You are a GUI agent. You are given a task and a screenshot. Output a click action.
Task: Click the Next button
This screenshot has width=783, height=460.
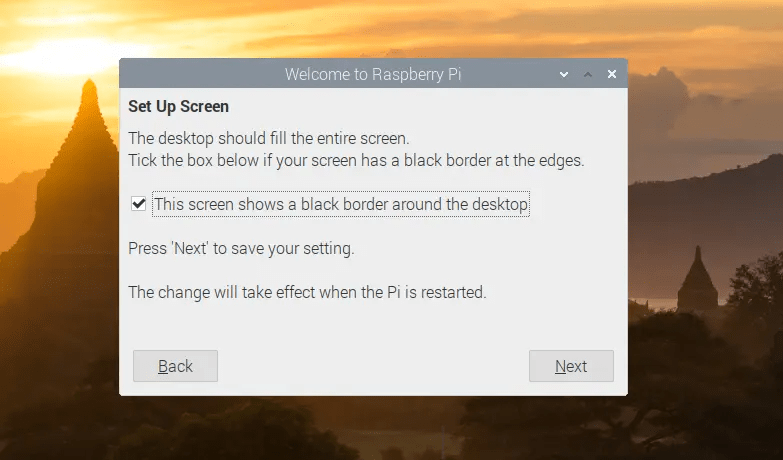pos(571,366)
